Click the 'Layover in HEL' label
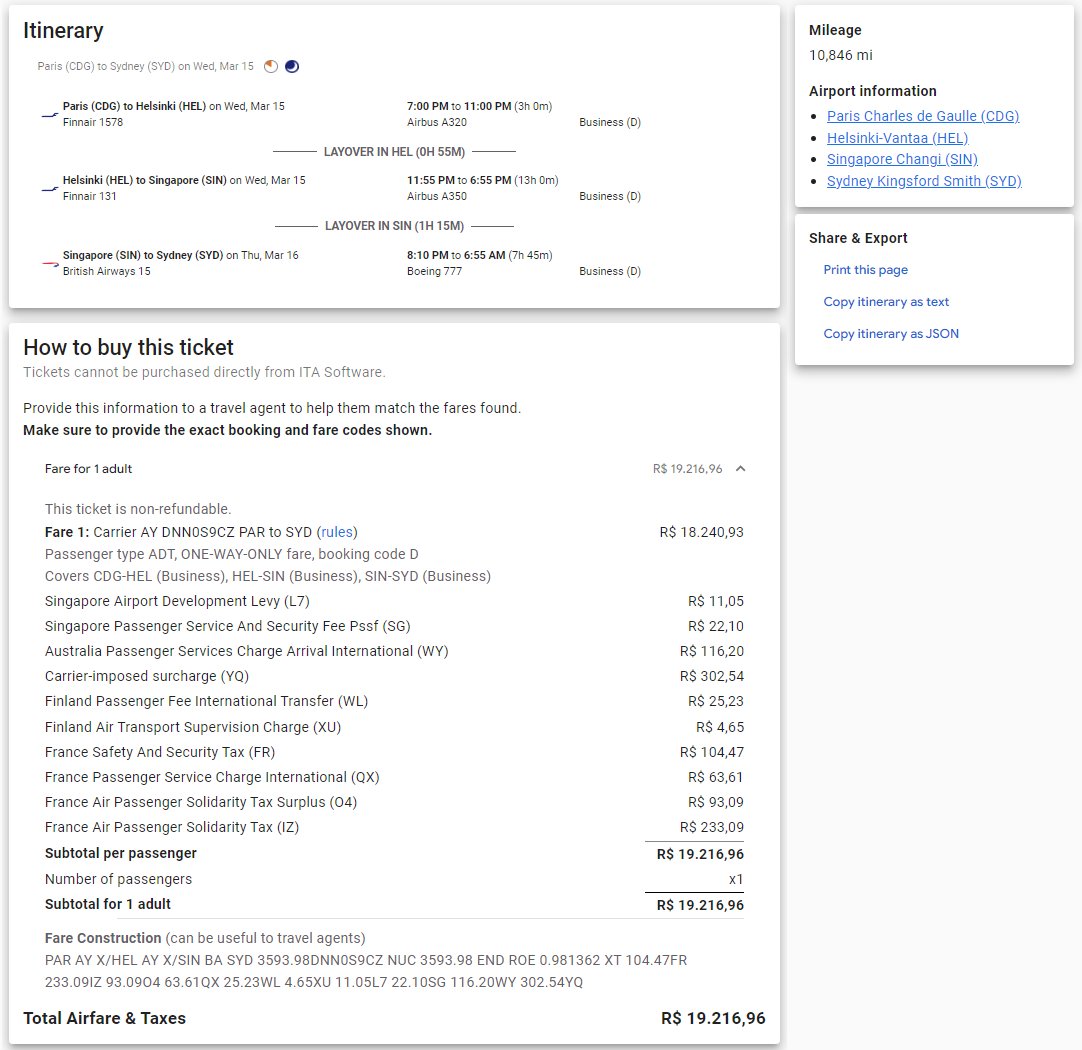Image resolution: width=1082 pixels, height=1050 pixels. pyautogui.click(x=394, y=152)
